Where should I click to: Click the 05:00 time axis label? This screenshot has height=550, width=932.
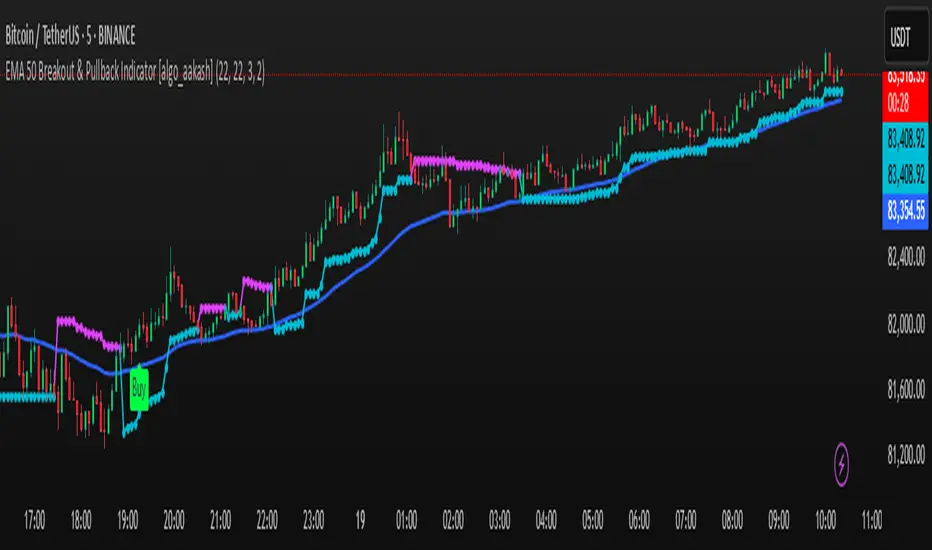593,520
